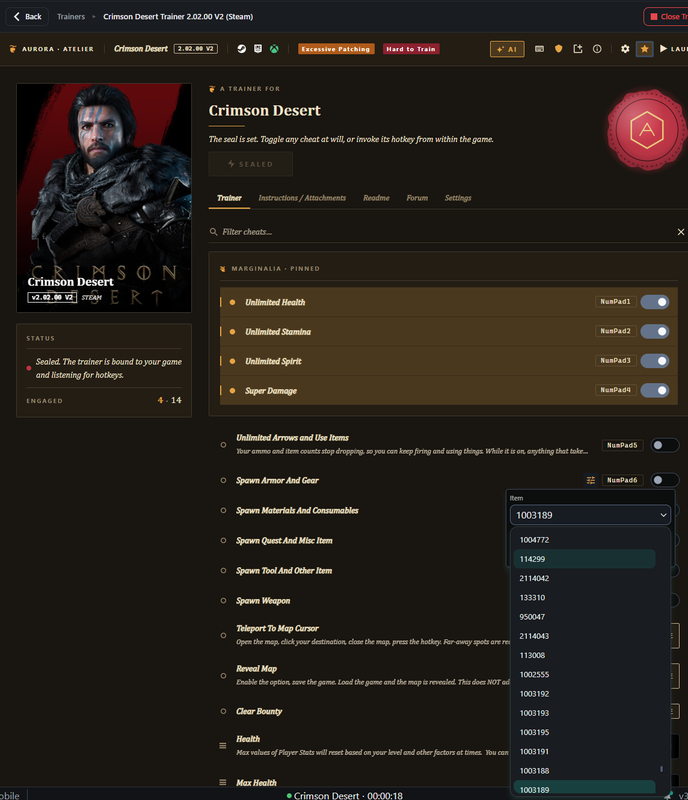
Task: Click the red wax seal emblem
Action: click(x=647, y=130)
